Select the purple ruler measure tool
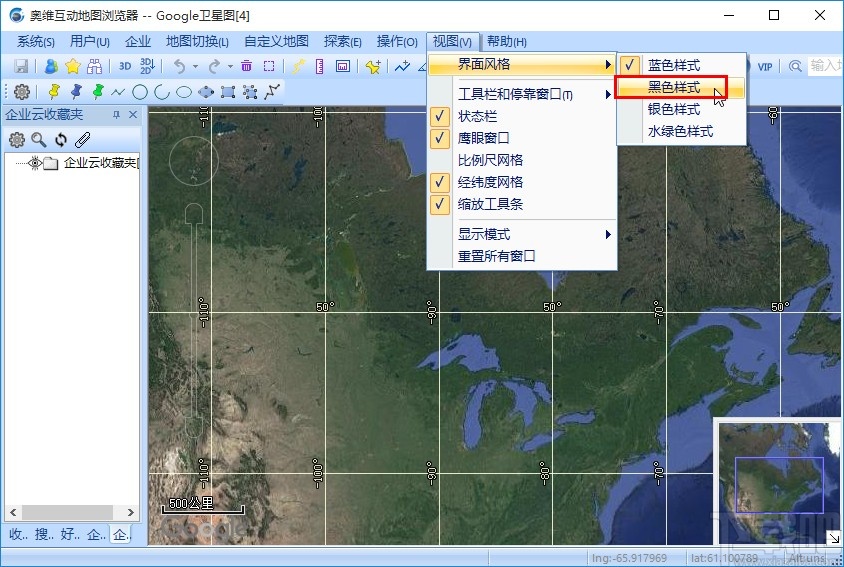 320,66
